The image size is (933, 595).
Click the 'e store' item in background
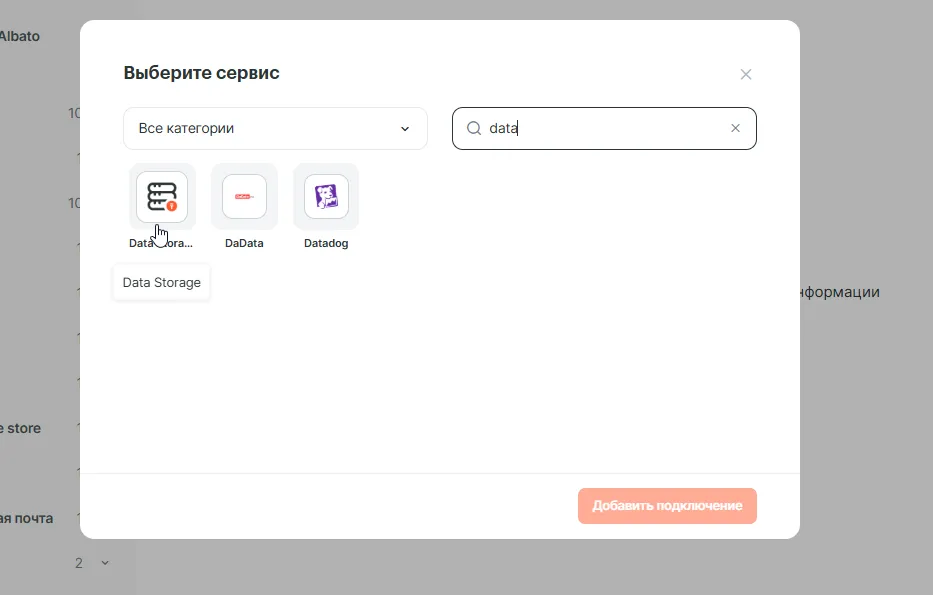[x=22, y=428]
